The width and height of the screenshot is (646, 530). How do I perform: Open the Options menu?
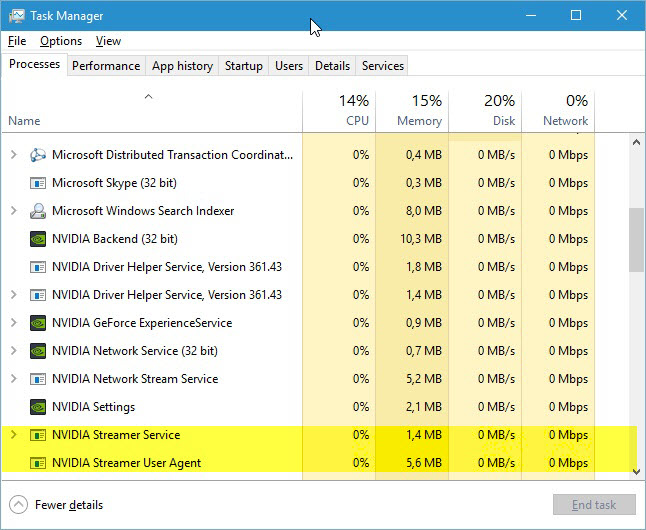coord(61,41)
